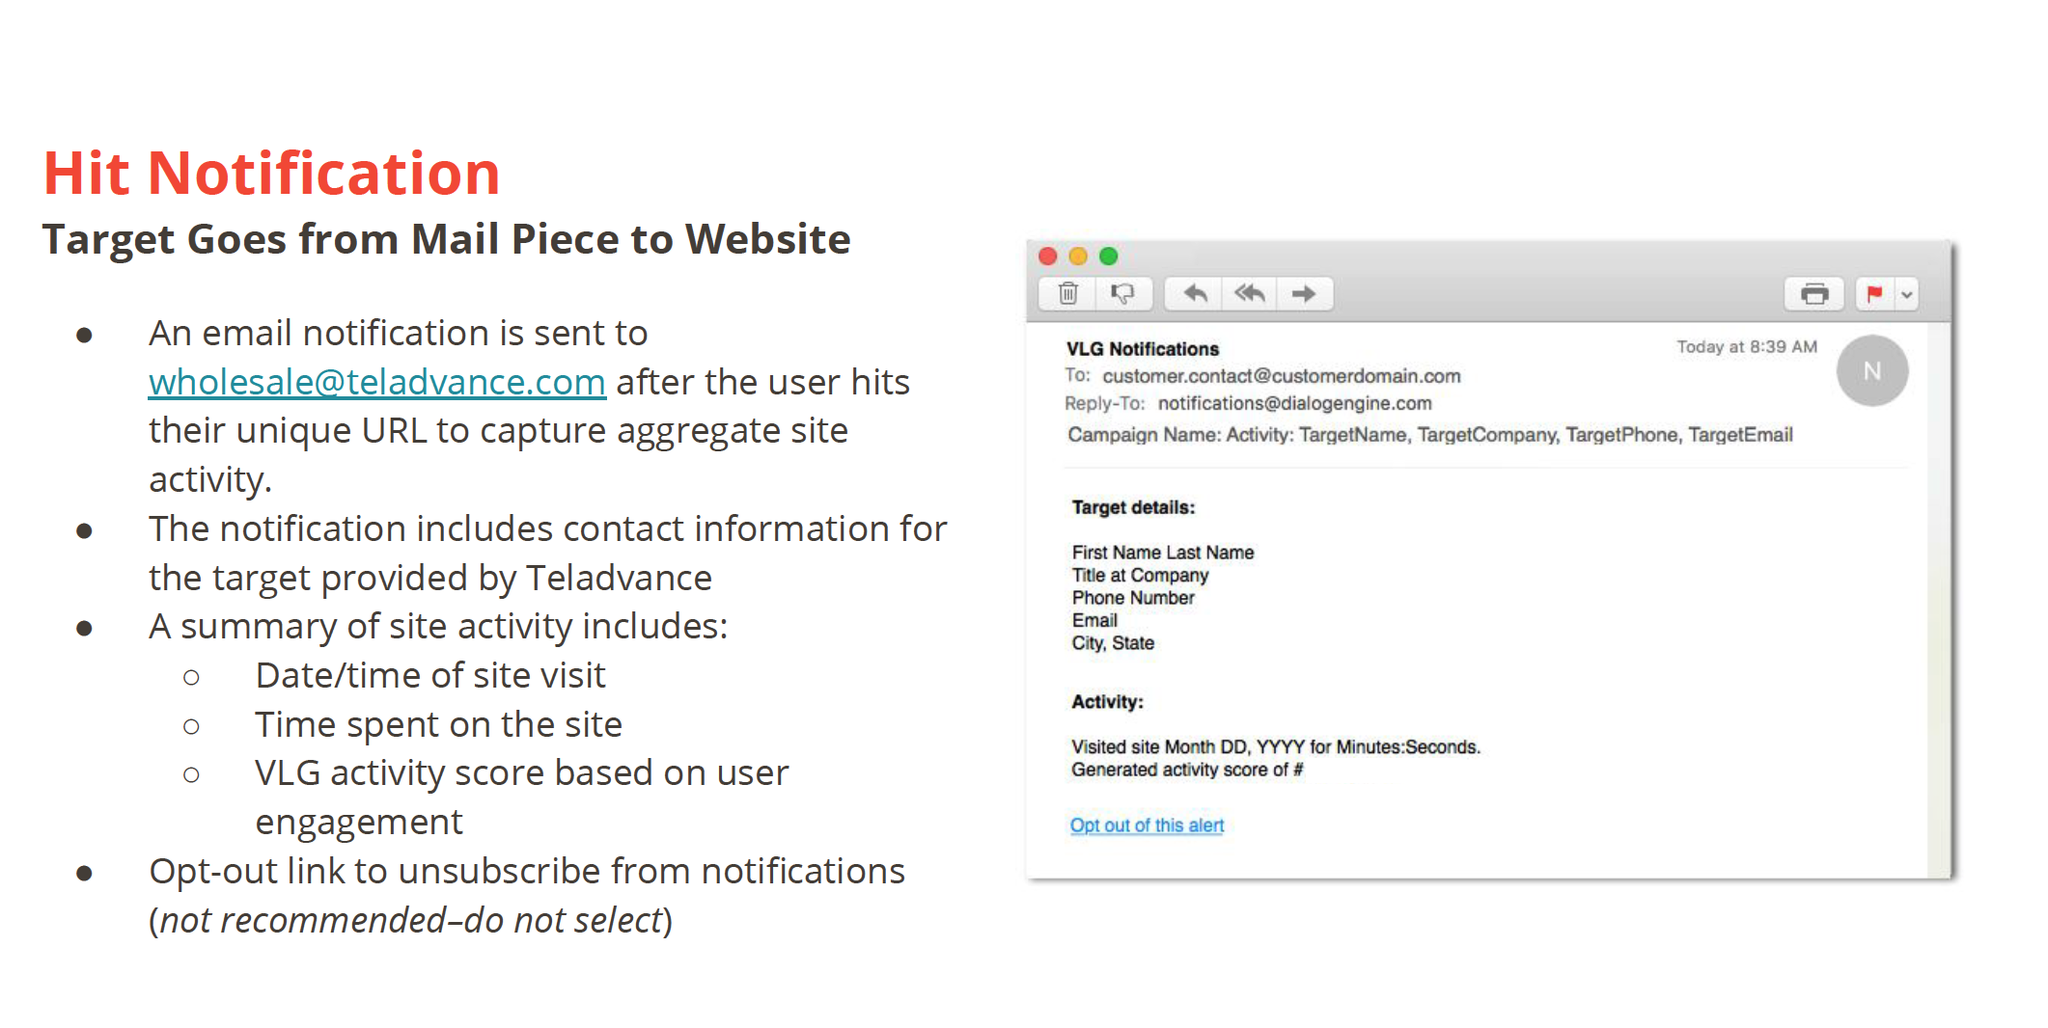The image size is (2048, 1028).
Task: Click the Reply arrow icon
Action: point(1195,294)
